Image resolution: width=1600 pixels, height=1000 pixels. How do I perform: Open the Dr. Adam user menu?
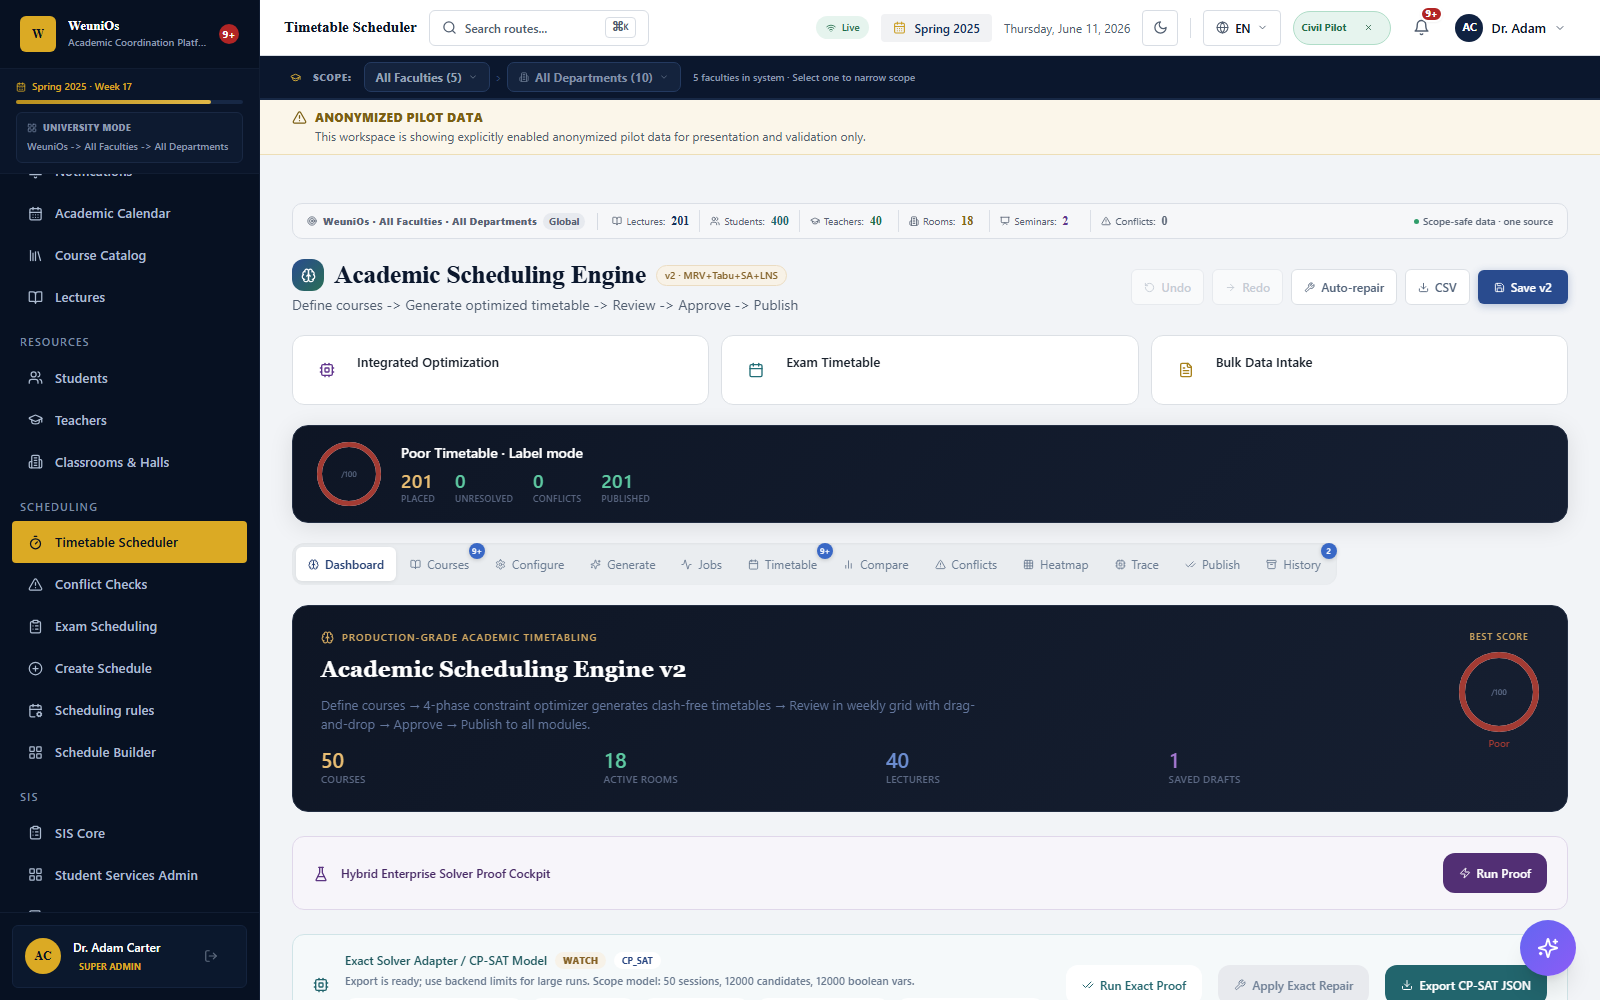tap(1510, 28)
